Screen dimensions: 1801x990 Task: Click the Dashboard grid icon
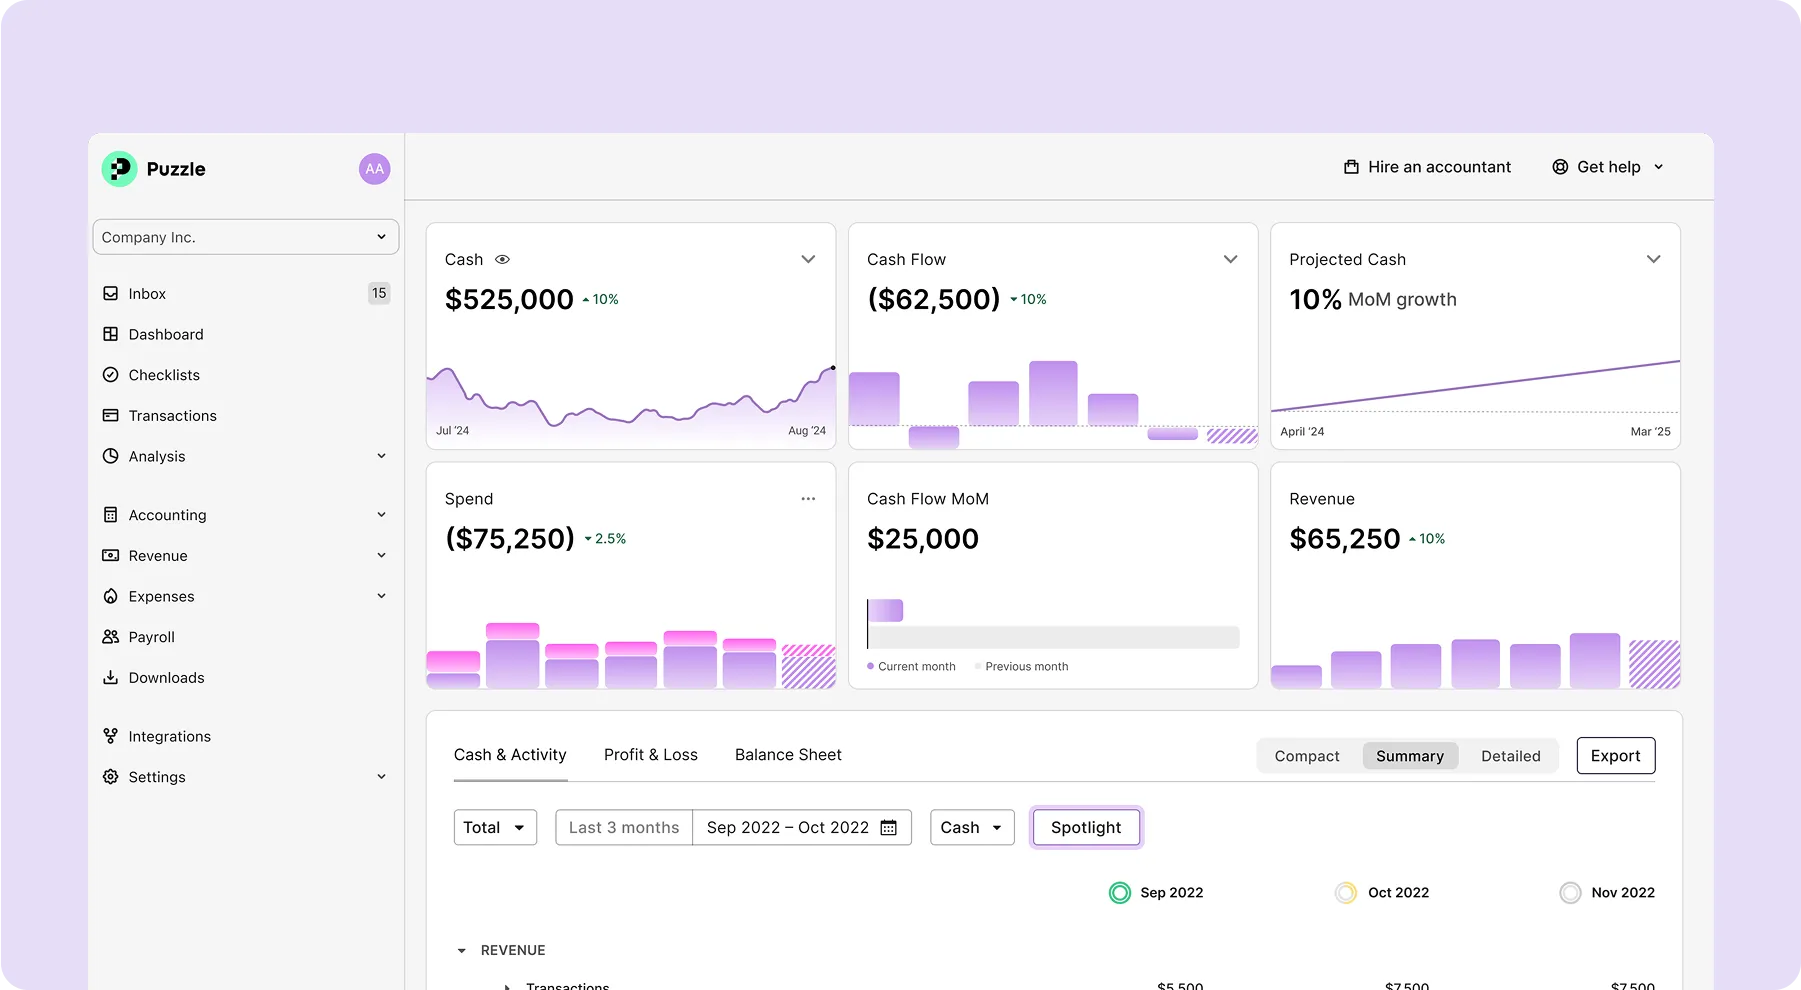pos(110,334)
